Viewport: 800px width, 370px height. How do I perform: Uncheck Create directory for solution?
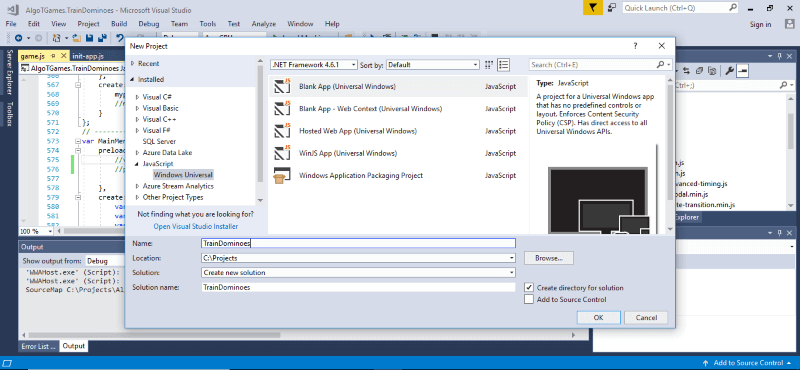point(529,288)
